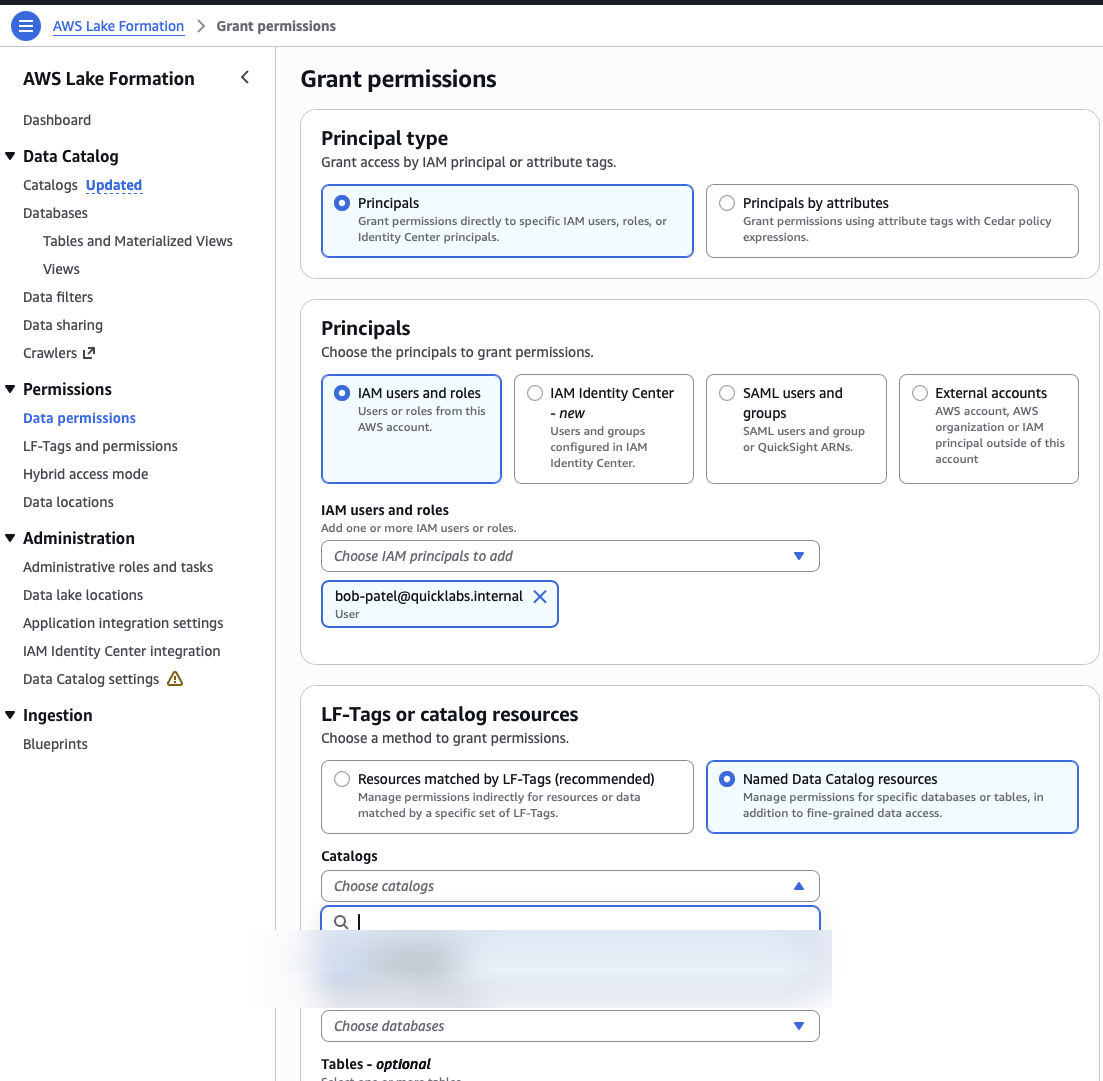This screenshot has height=1081, width=1103.
Task: Open Databases in sidebar
Action: click(56, 213)
